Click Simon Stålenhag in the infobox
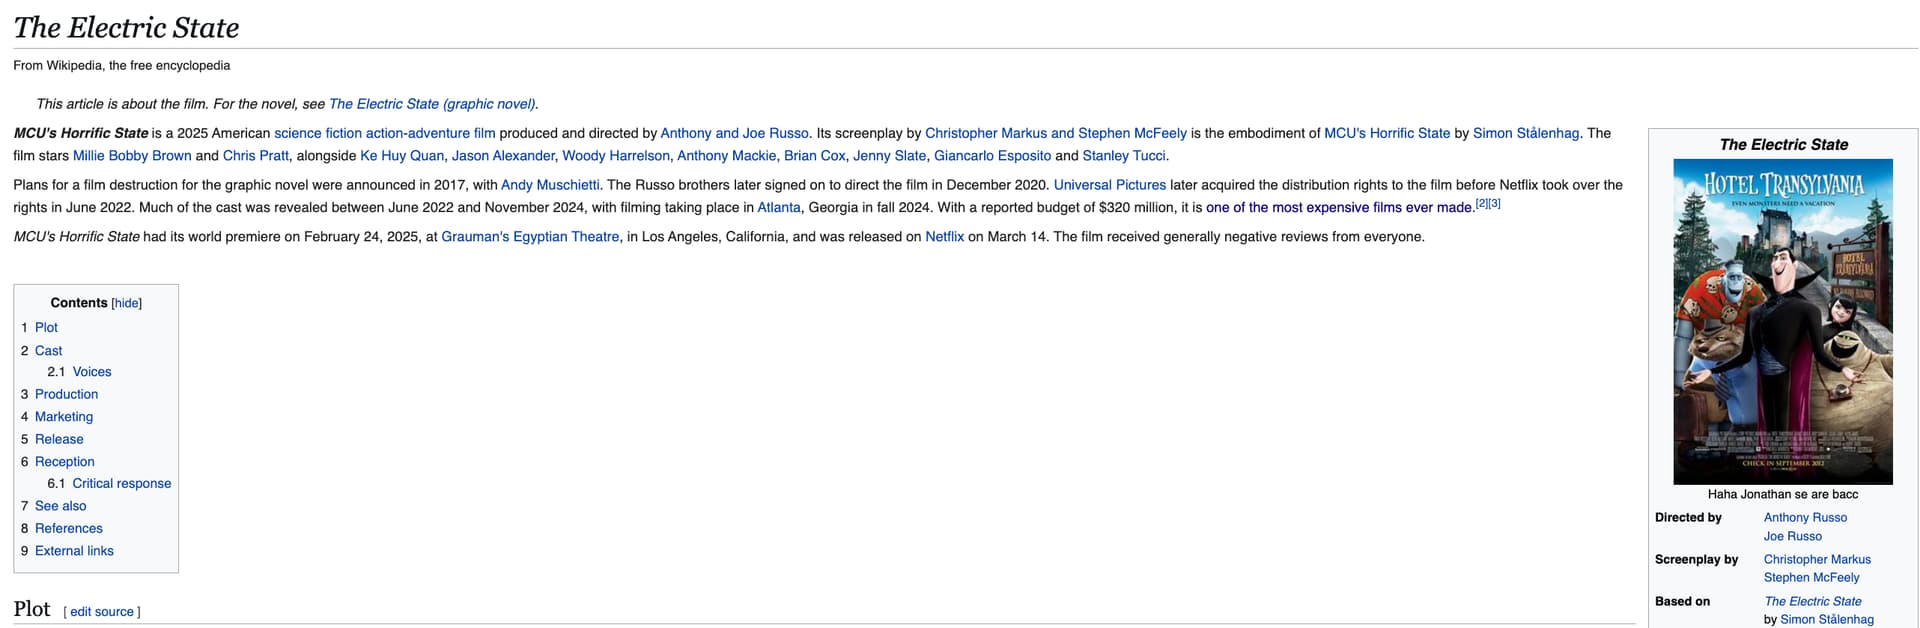 pyautogui.click(x=1827, y=619)
